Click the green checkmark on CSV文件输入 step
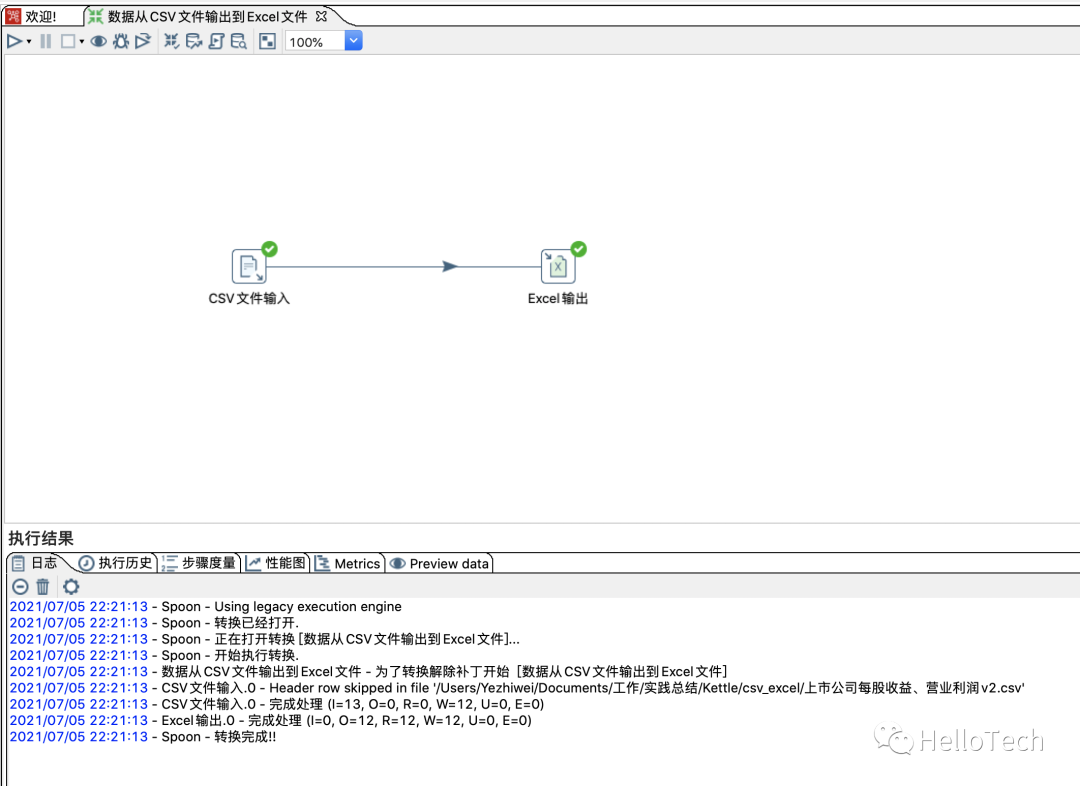Image resolution: width=1080 pixels, height=786 pixels. coord(270,249)
